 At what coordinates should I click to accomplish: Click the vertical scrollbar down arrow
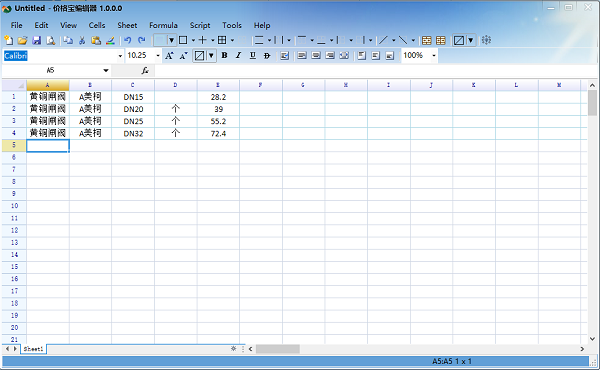tap(592, 339)
